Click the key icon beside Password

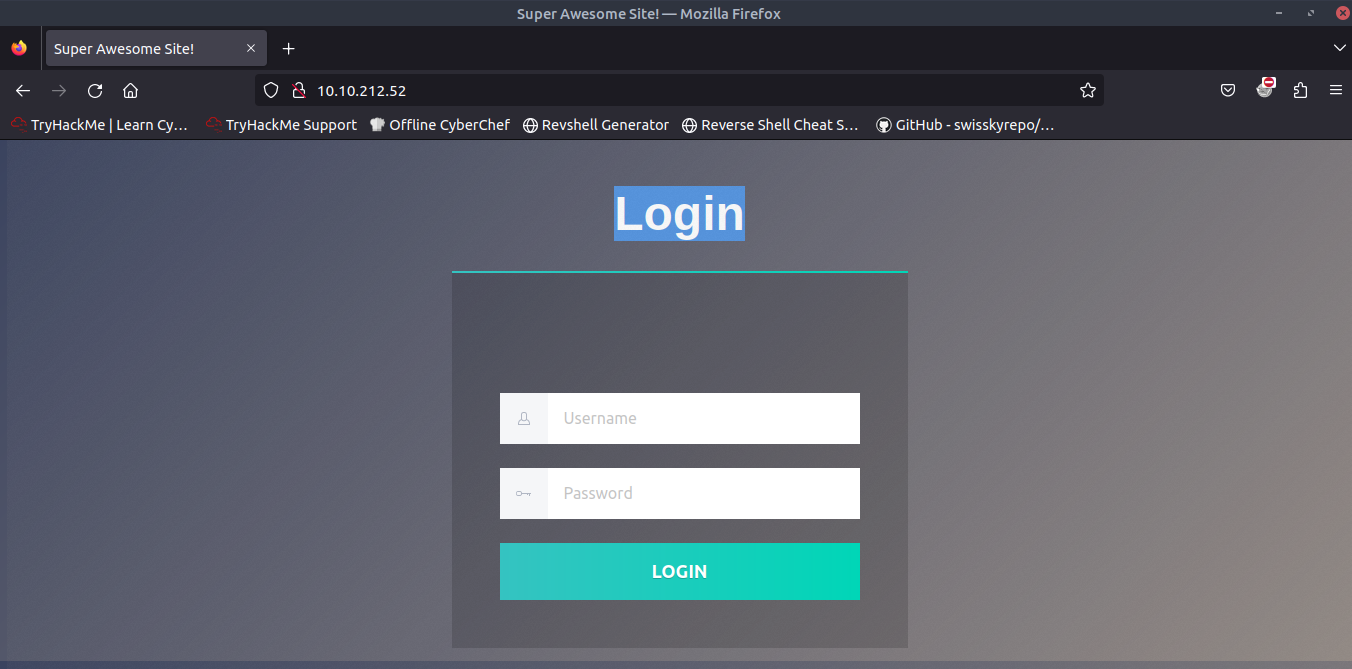[x=524, y=493]
